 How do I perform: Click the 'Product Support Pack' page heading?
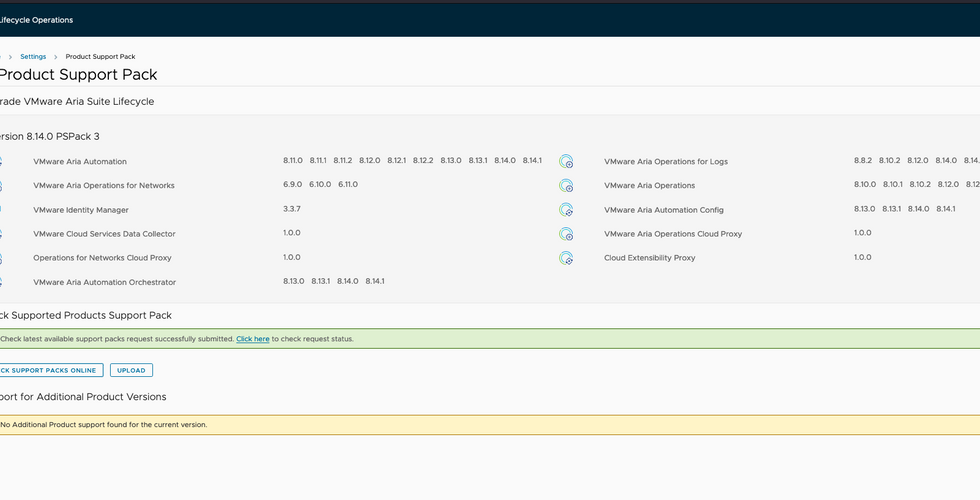(x=78, y=74)
